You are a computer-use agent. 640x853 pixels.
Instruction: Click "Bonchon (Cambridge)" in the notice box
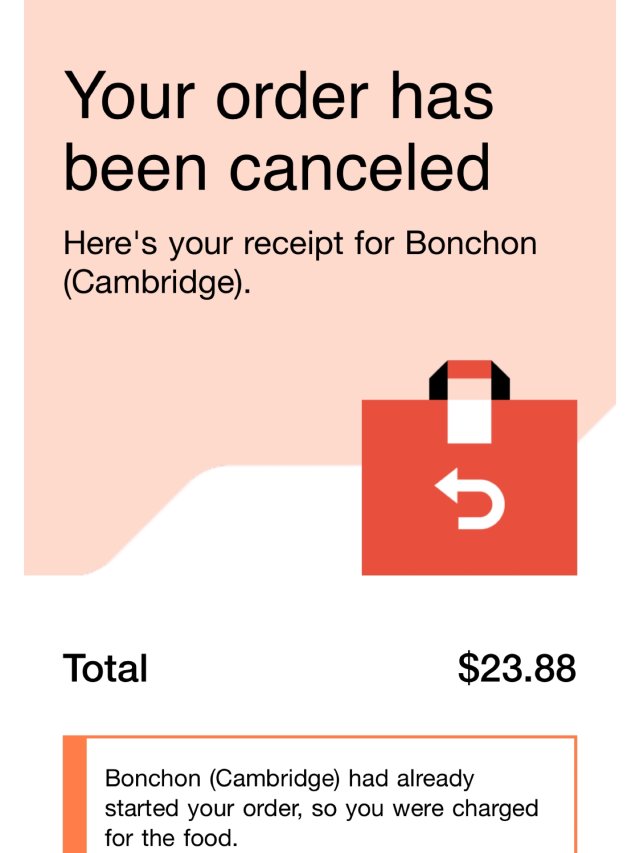click(x=212, y=778)
